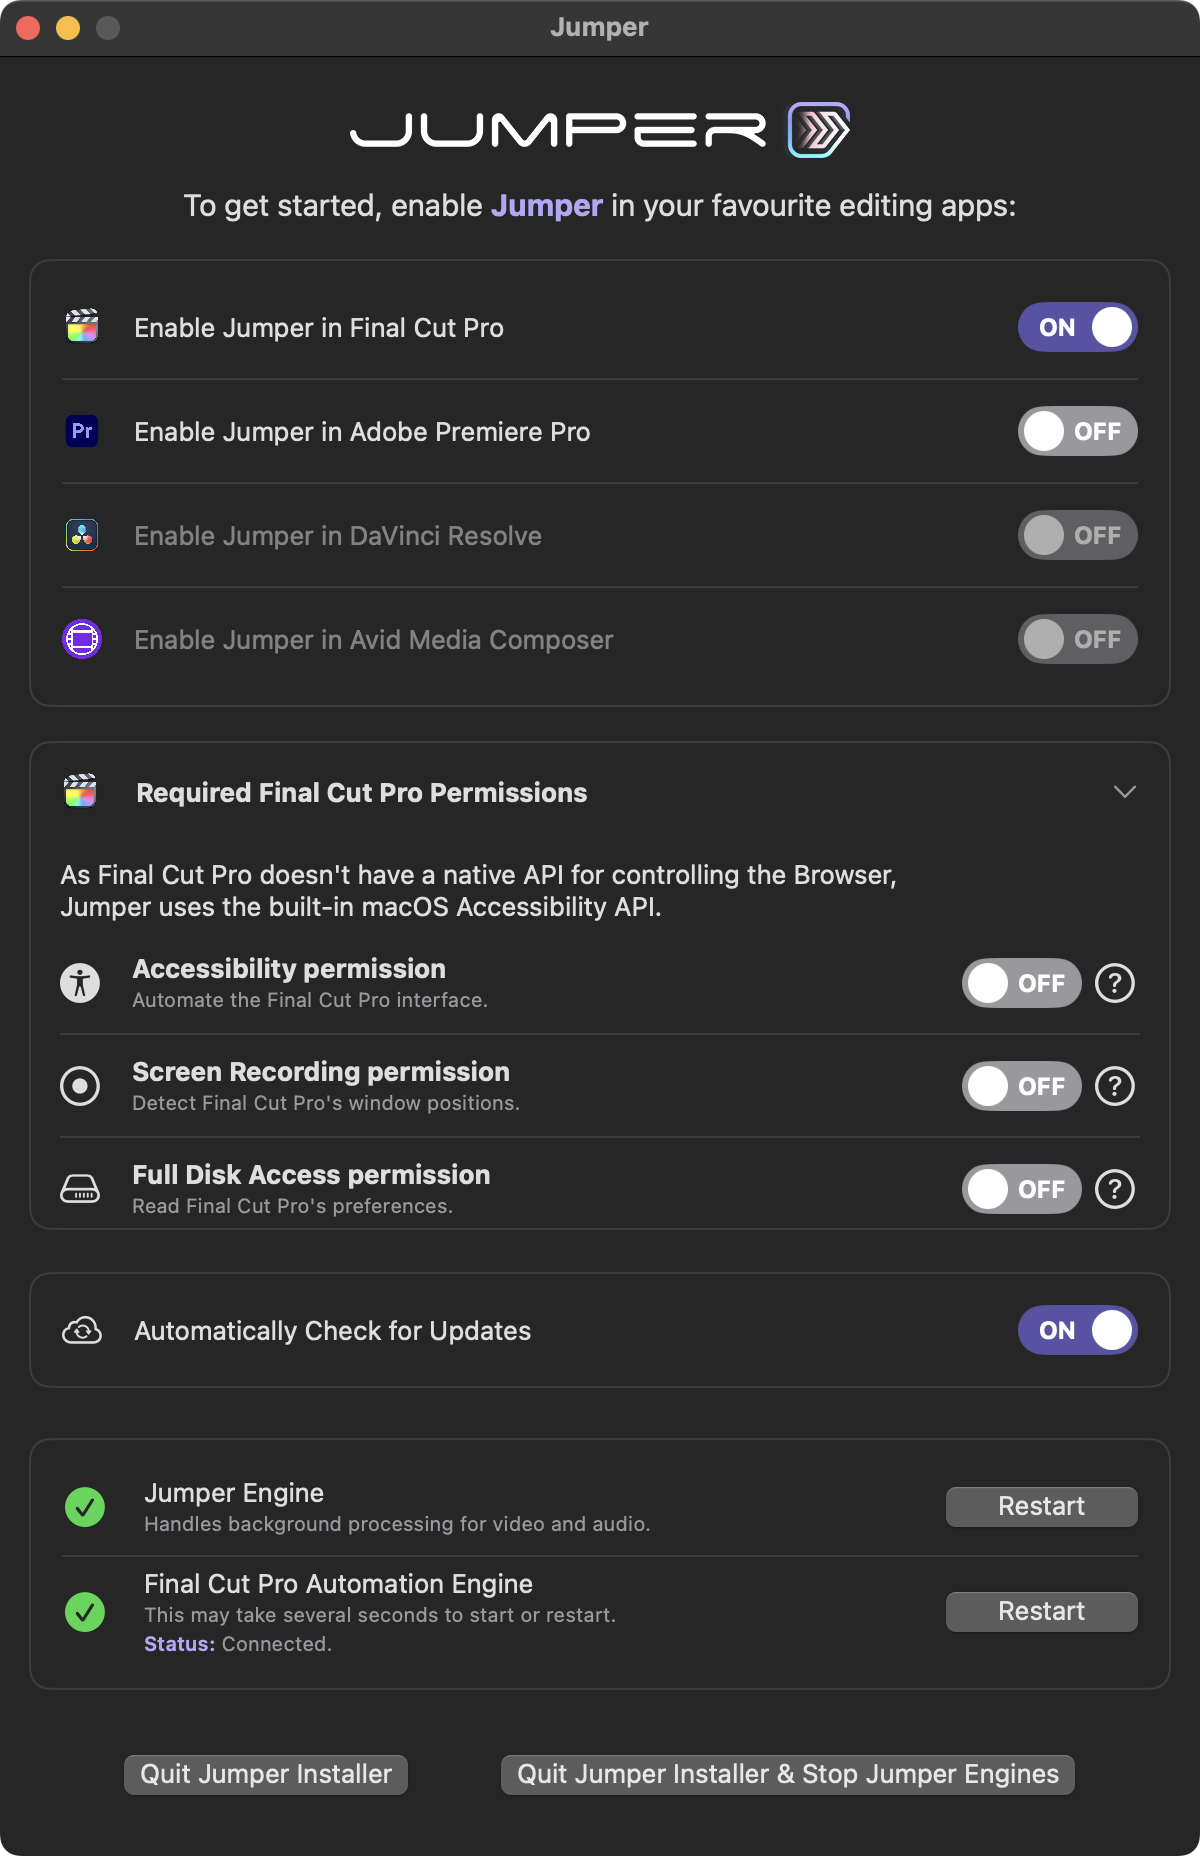Viewport: 1200px width, 1856px height.
Task: Click the cloud update icon
Action: click(x=82, y=1331)
